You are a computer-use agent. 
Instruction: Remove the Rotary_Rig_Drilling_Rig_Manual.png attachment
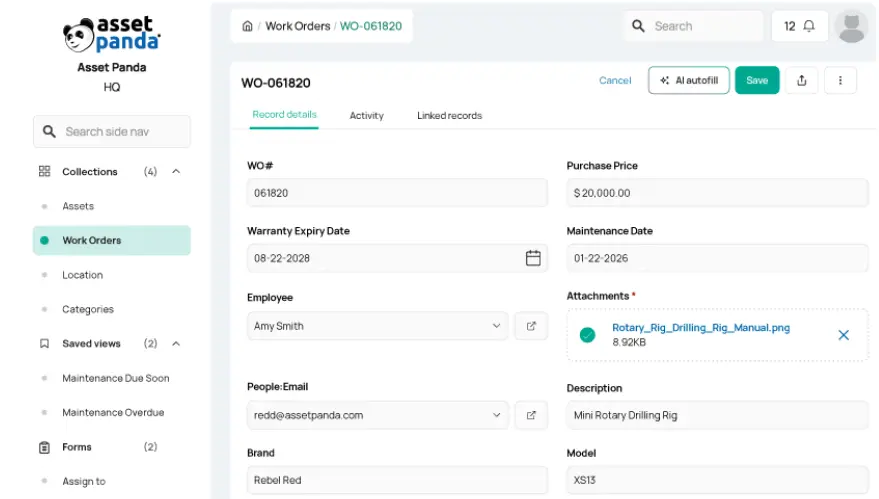[x=843, y=335]
